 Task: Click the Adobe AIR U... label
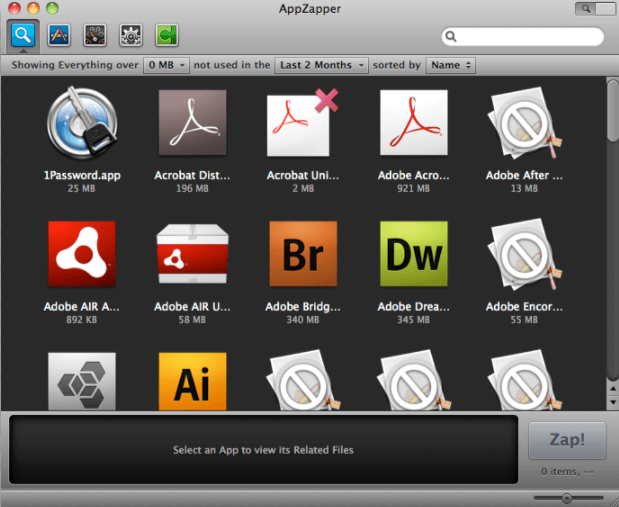coord(192,307)
